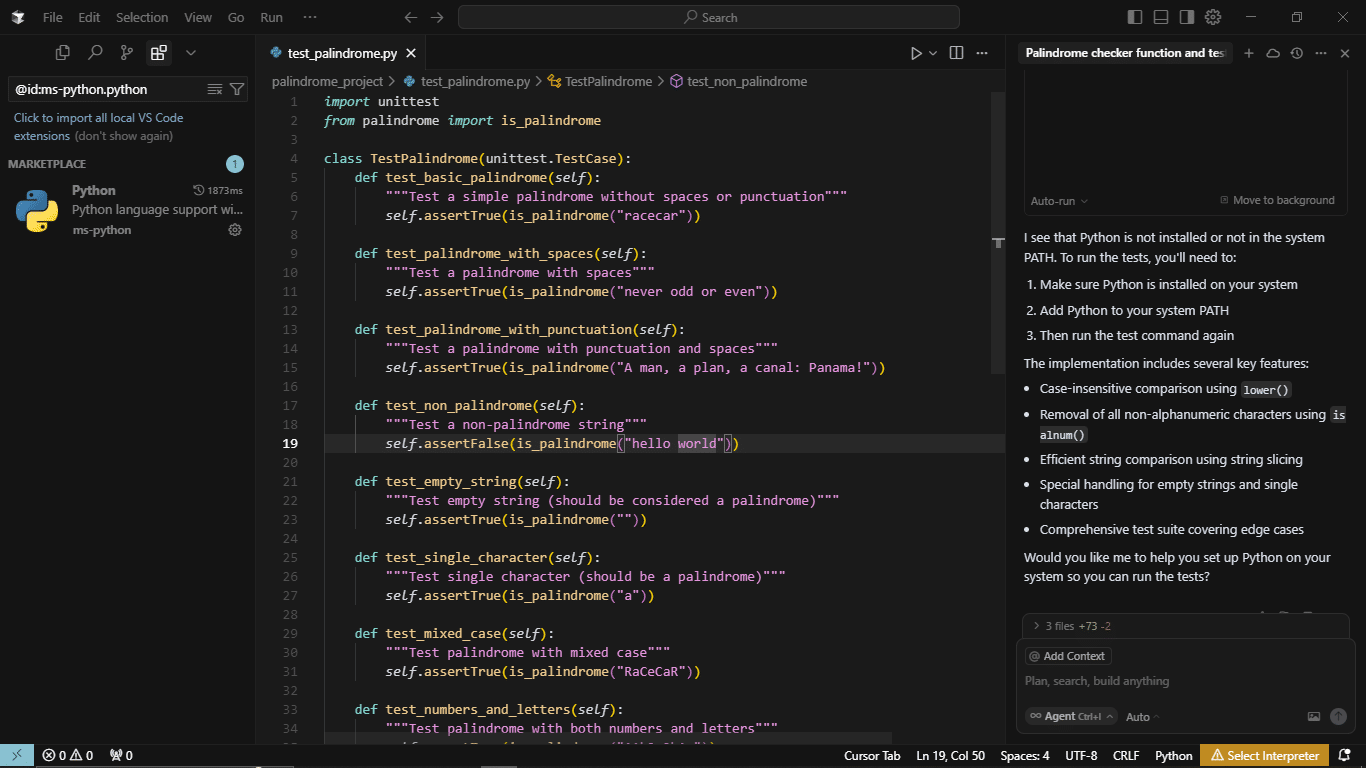Navigate back with the left arrow
This screenshot has height=768, width=1366.
[x=411, y=17]
